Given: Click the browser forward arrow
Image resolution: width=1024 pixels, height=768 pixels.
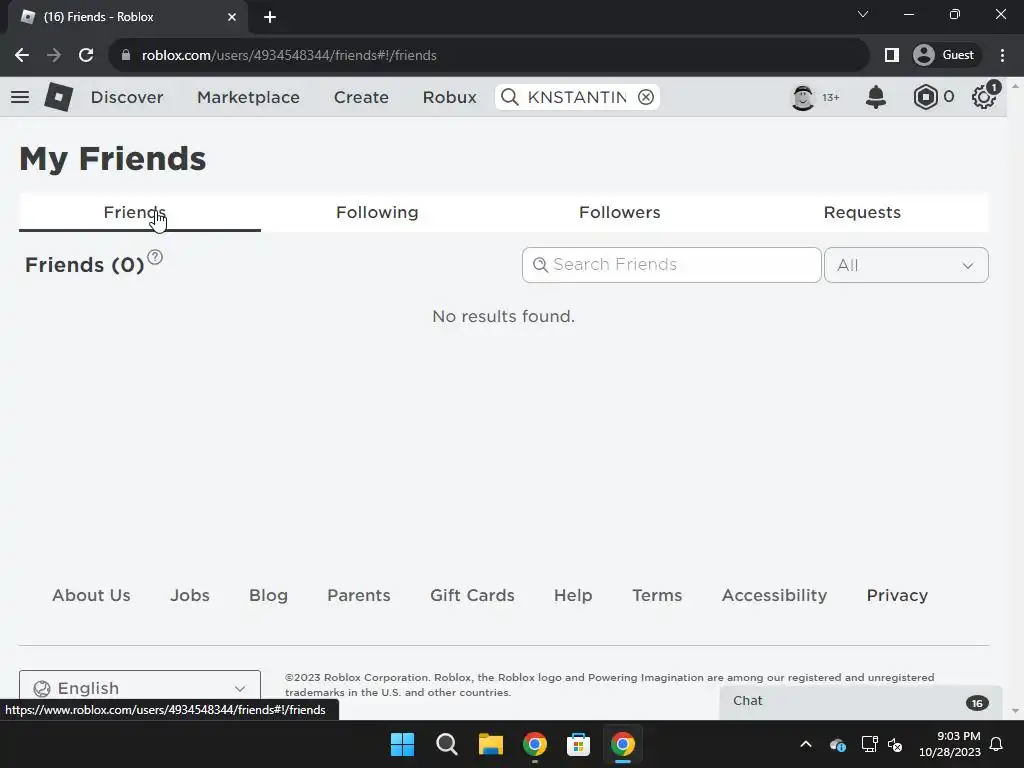Looking at the screenshot, I should [54, 56].
